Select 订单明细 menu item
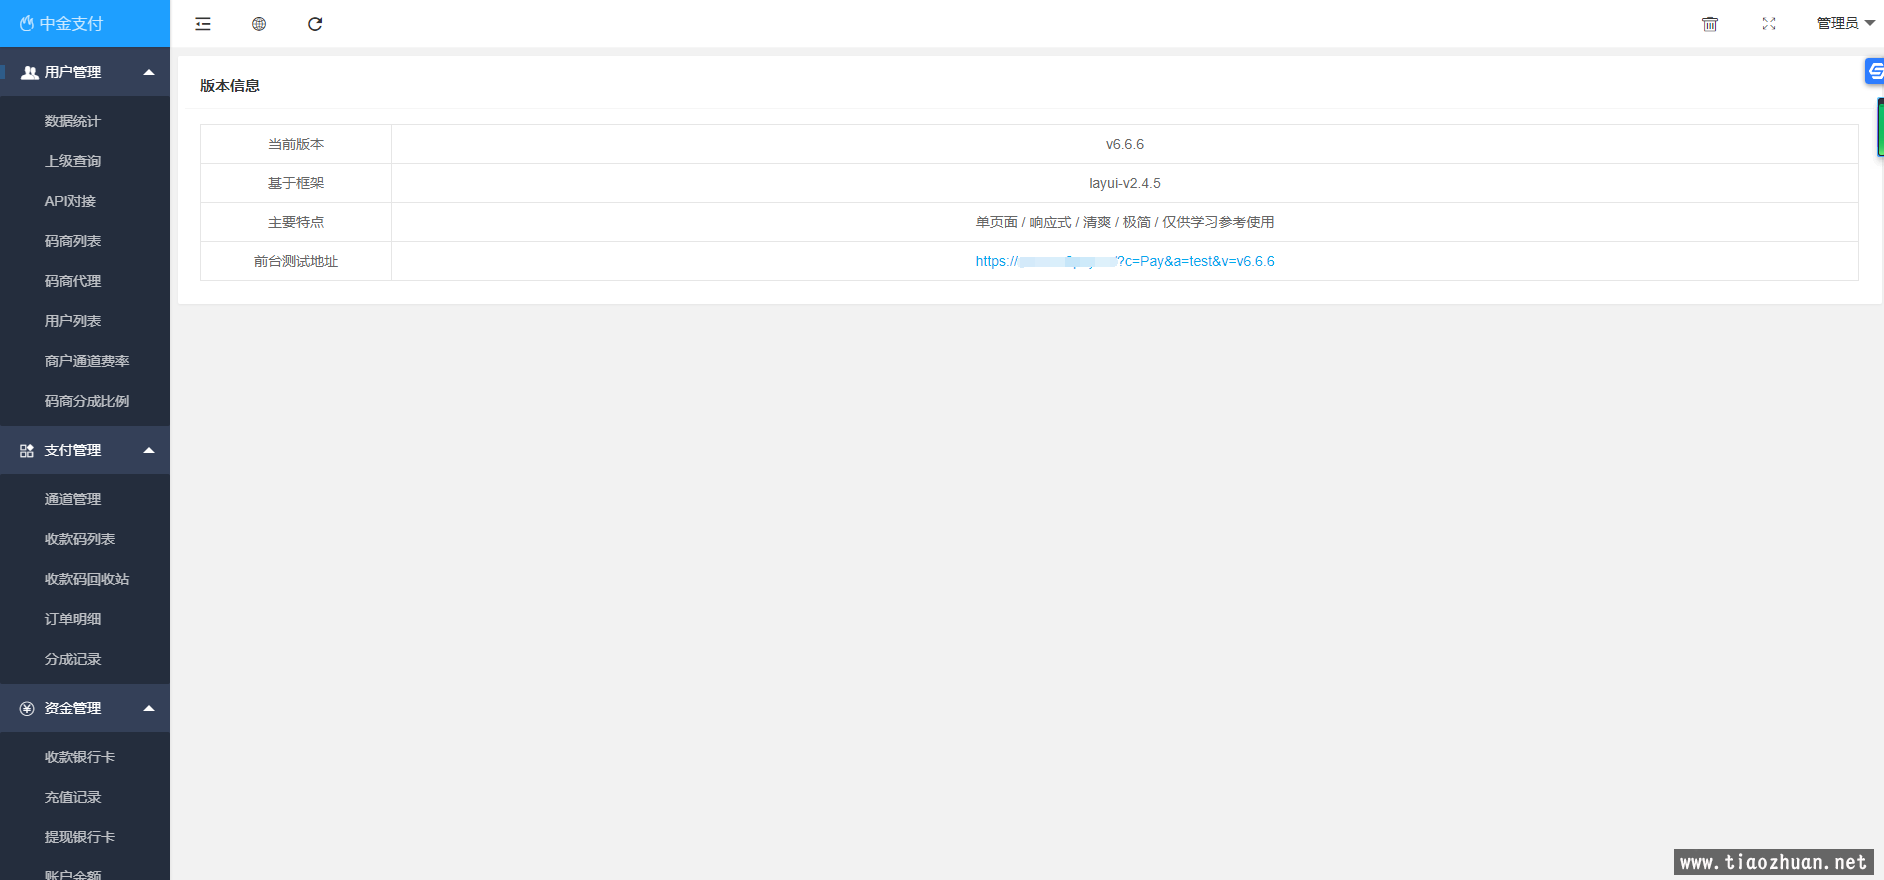 (x=73, y=619)
